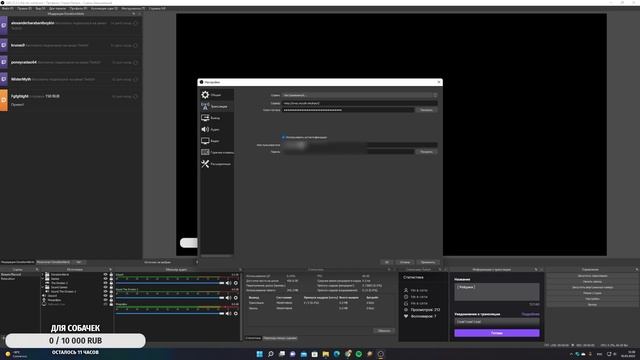The image size is (640, 360).
Task: Click the purple Done button in Stream Information
Action: click(x=497, y=333)
